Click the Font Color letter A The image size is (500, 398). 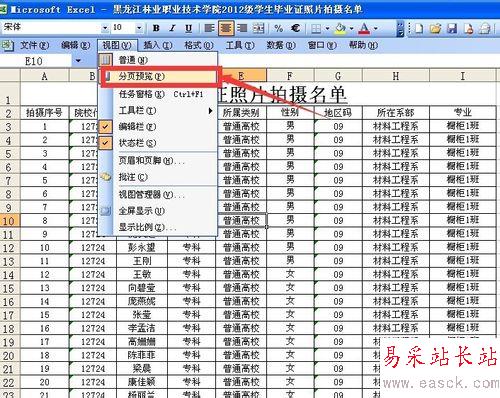click(364, 29)
